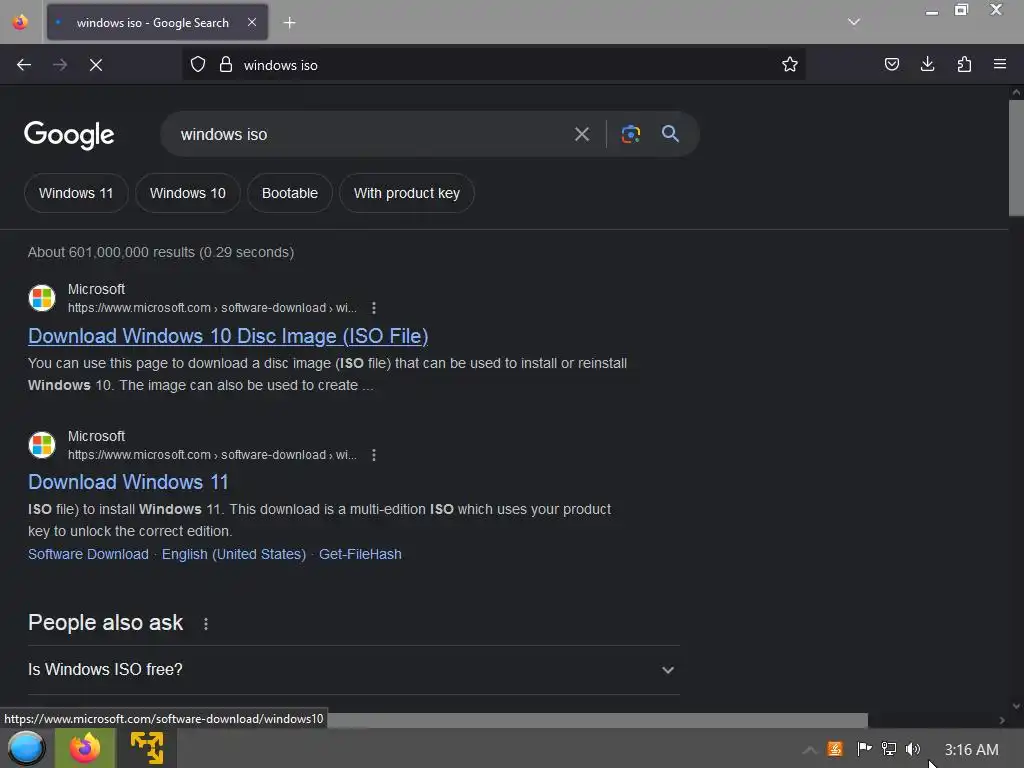Stop loading the page
Screen dimensions: 1024x768
96,65
